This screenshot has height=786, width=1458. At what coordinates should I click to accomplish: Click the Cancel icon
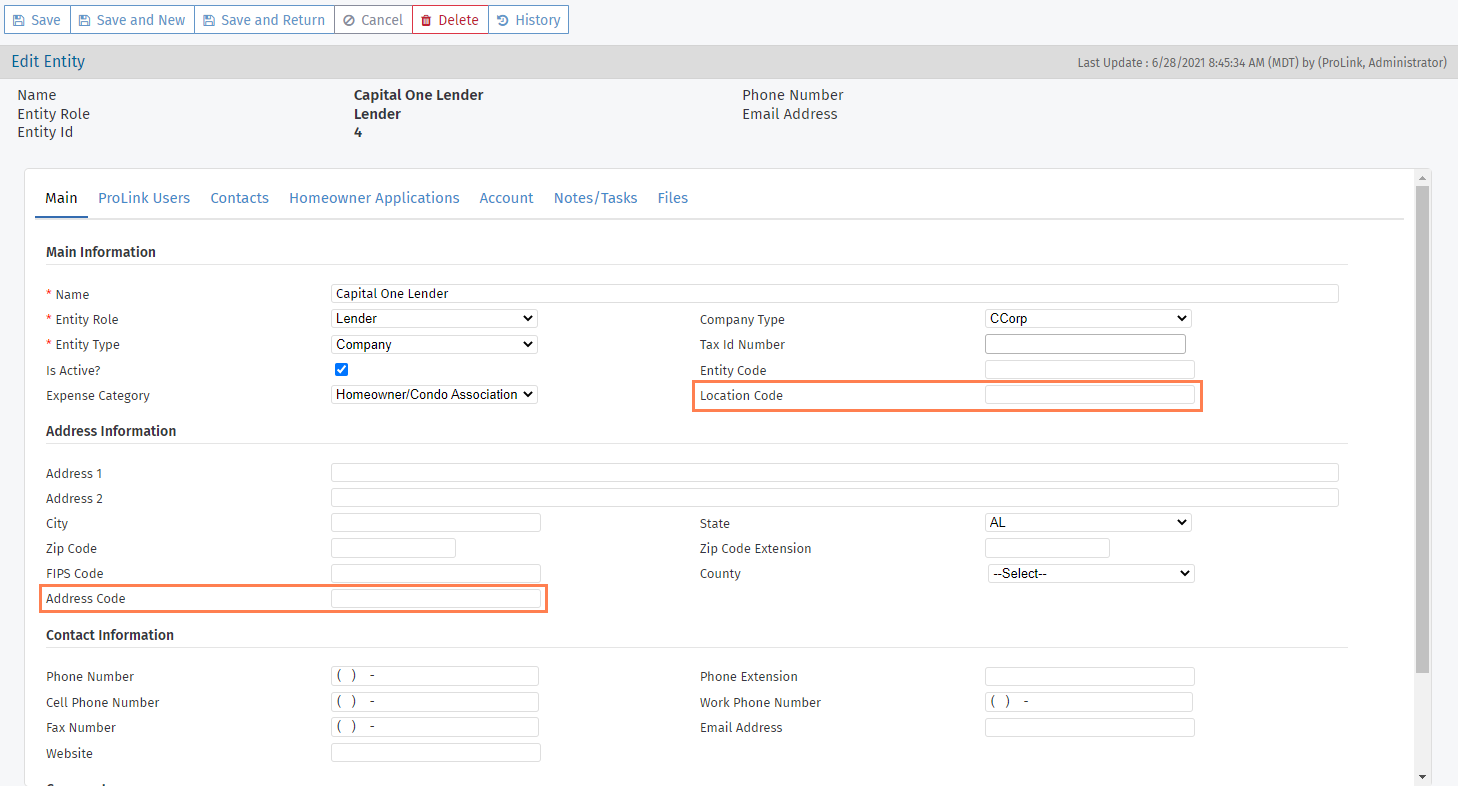coord(349,19)
